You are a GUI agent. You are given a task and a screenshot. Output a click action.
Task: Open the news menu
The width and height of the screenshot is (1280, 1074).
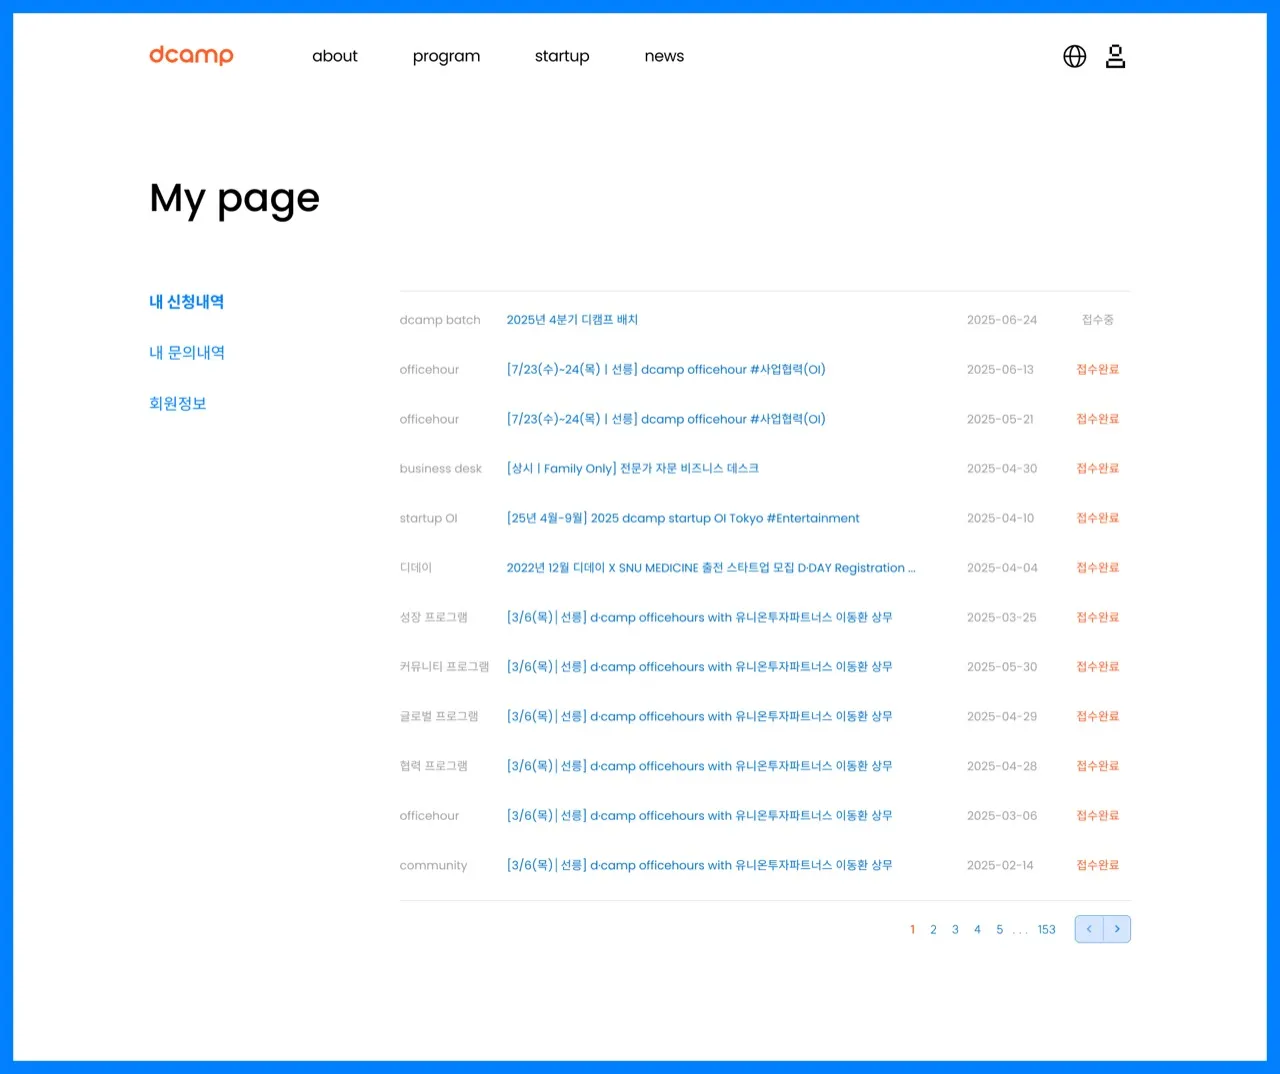pos(664,56)
